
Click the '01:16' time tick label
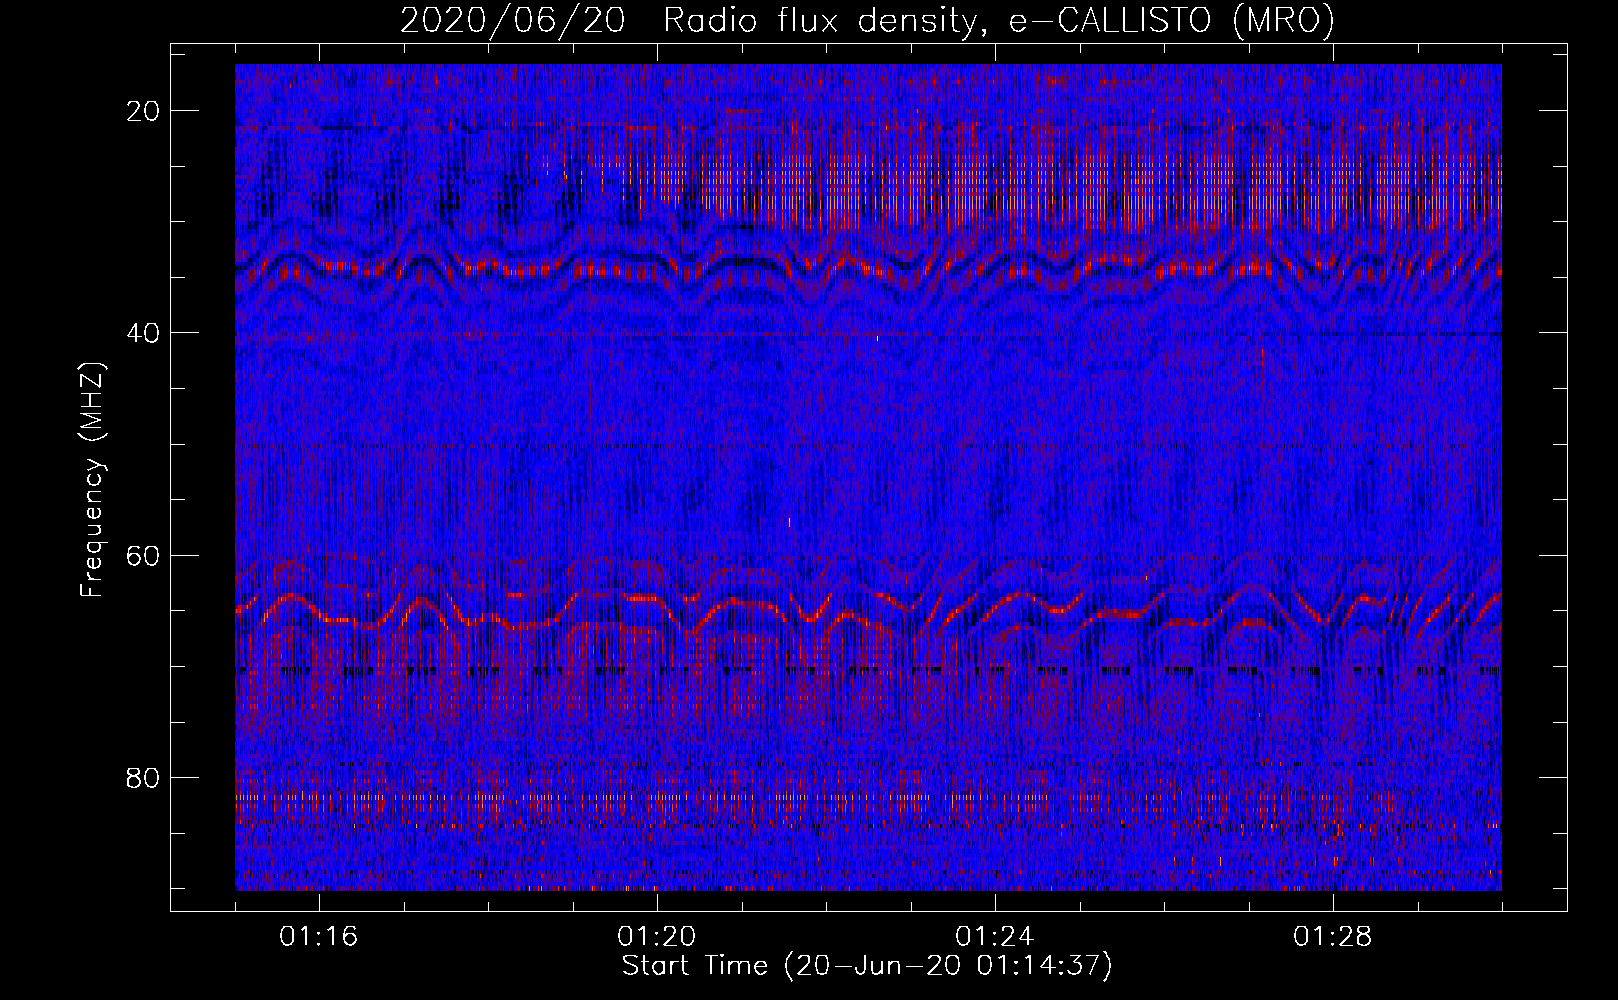tap(319, 937)
